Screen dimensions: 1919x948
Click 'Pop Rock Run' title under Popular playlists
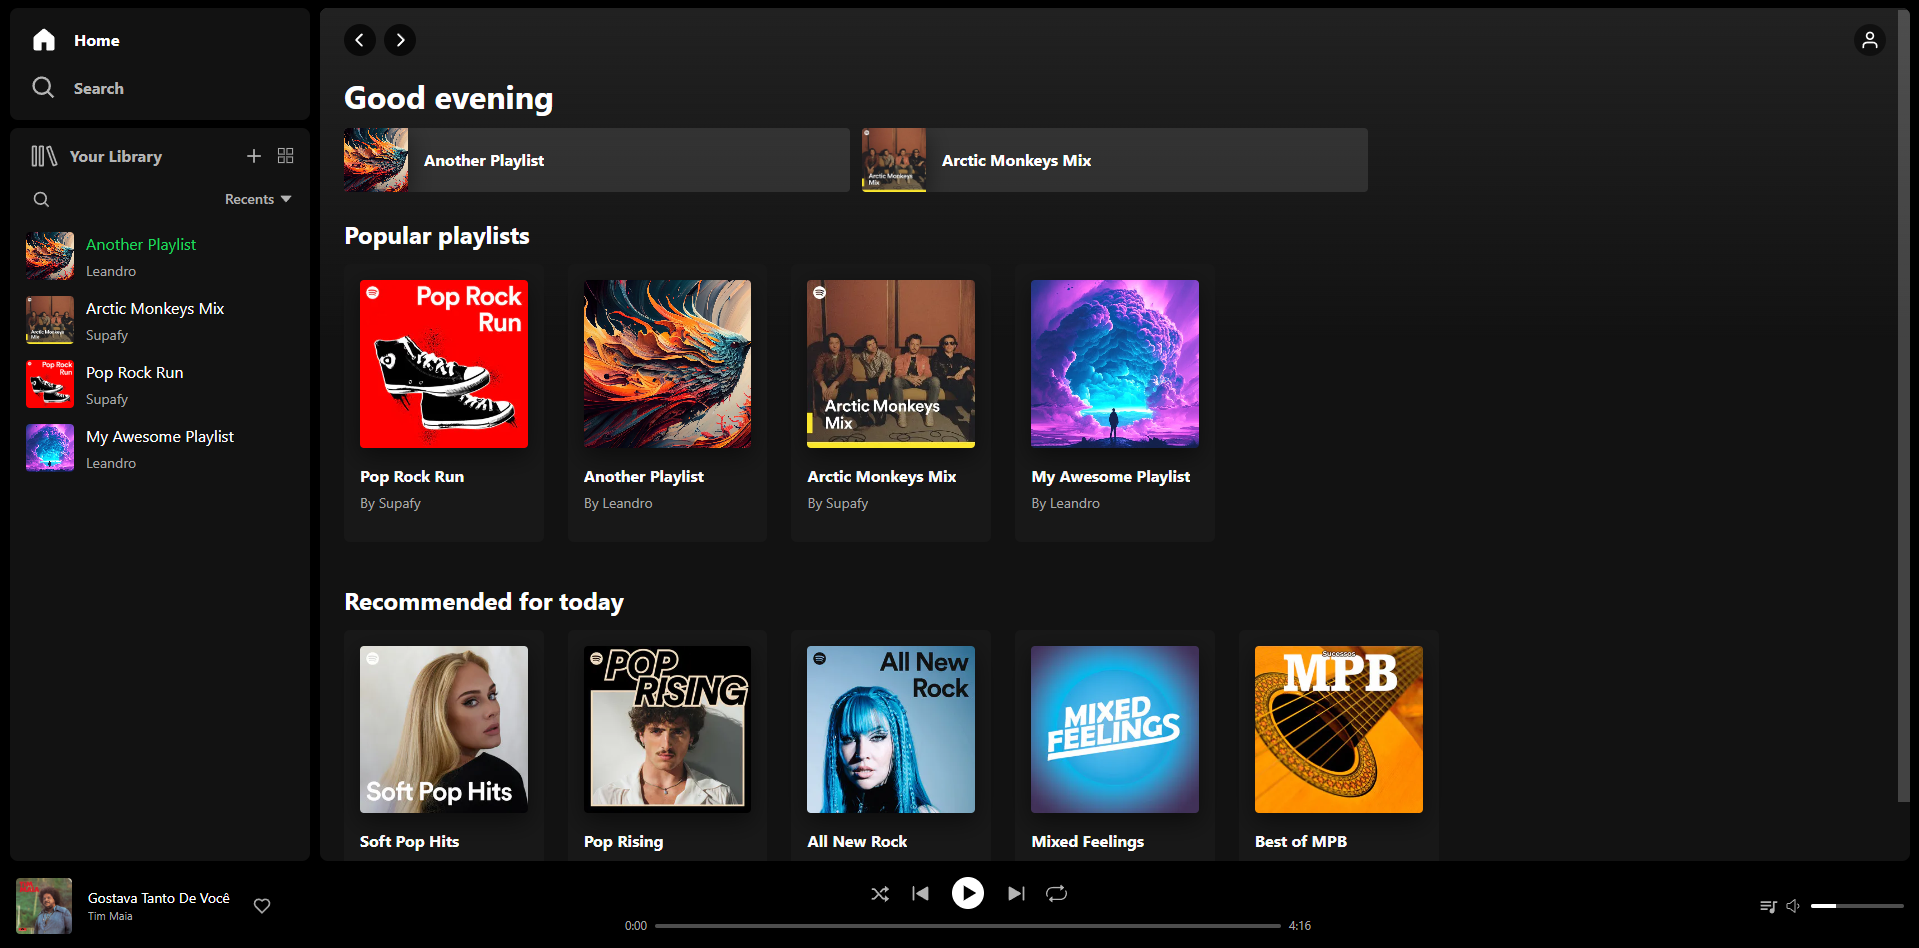pos(412,477)
